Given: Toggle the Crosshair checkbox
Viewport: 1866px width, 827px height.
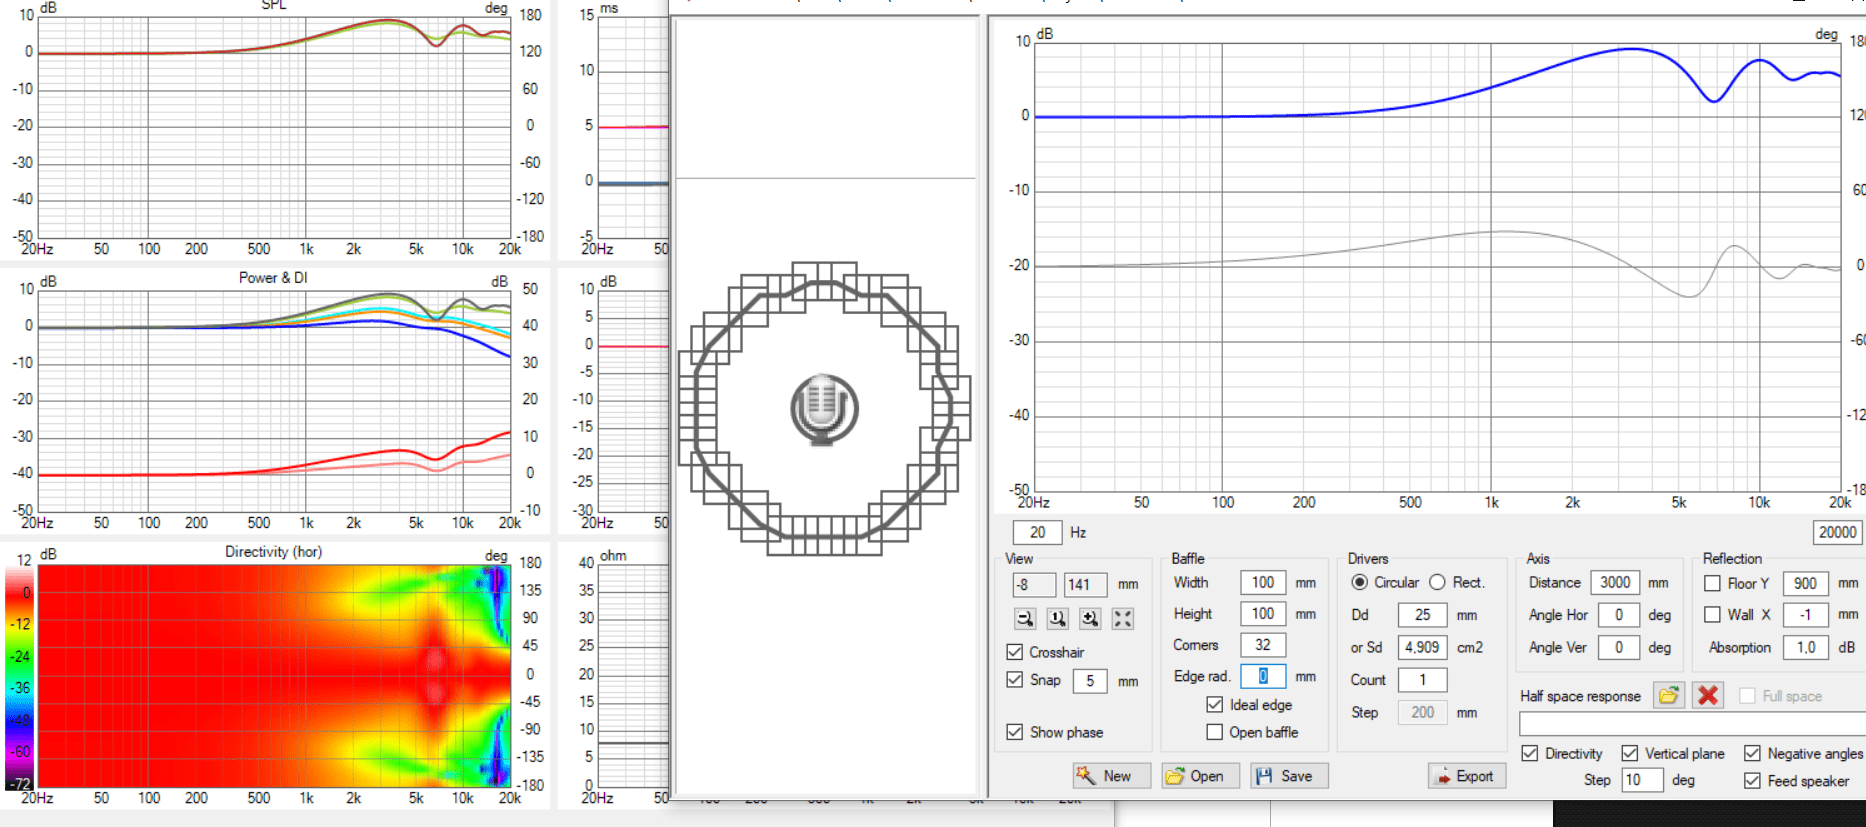Looking at the screenshot, I should [1015, 652].
